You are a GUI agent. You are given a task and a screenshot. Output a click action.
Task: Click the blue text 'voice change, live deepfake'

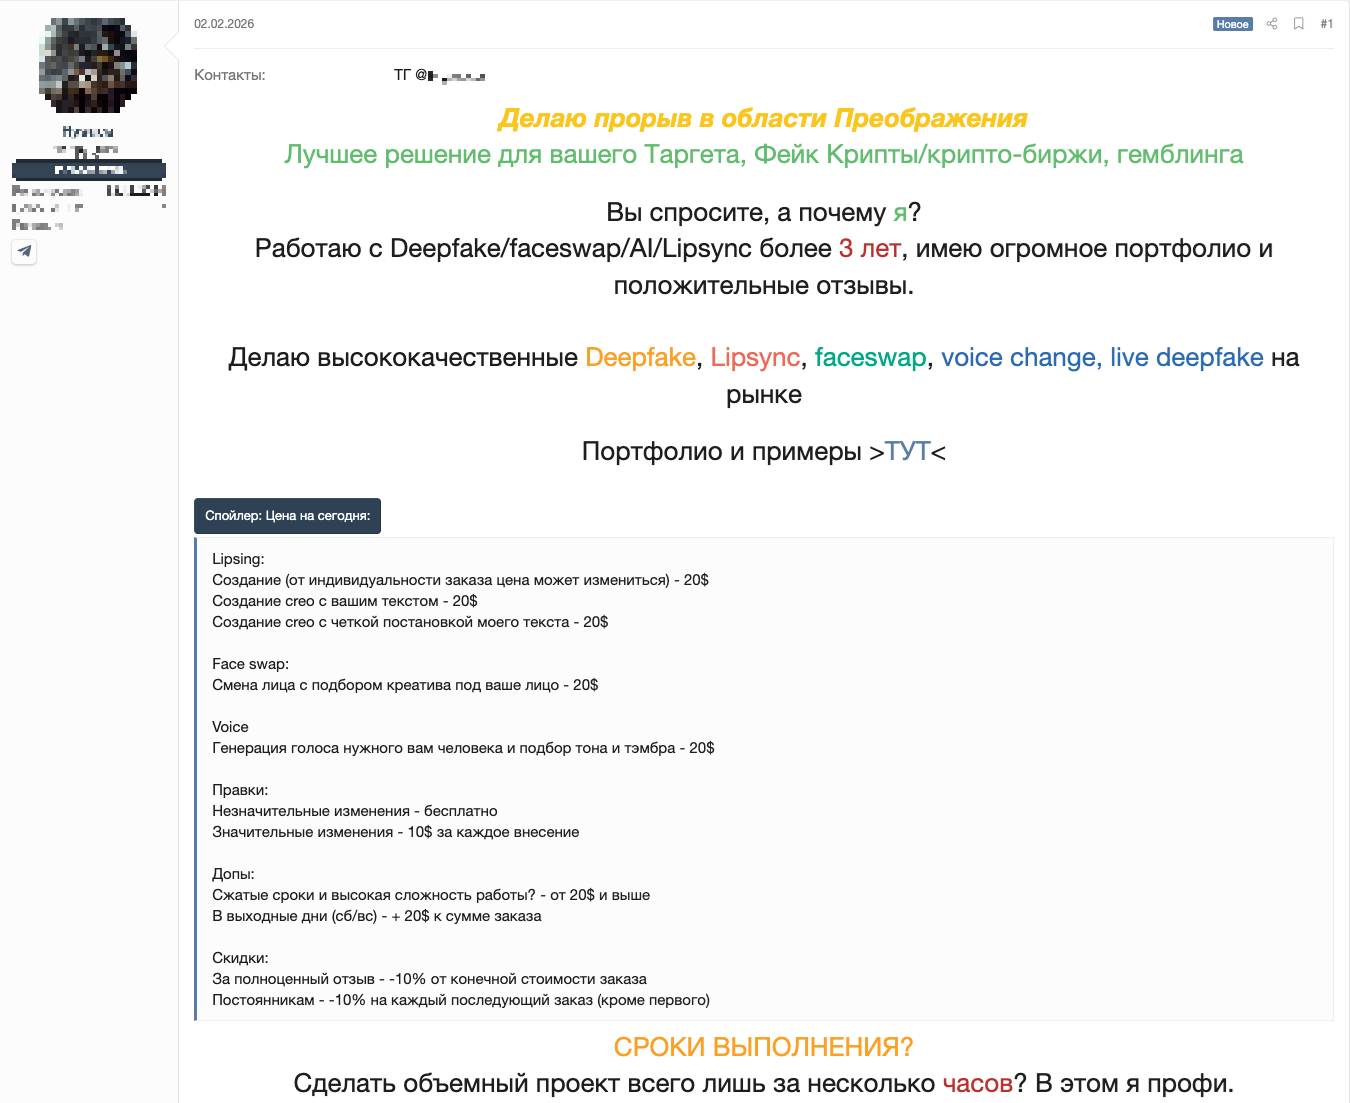pyautogui.click(x=1102, y=358)
